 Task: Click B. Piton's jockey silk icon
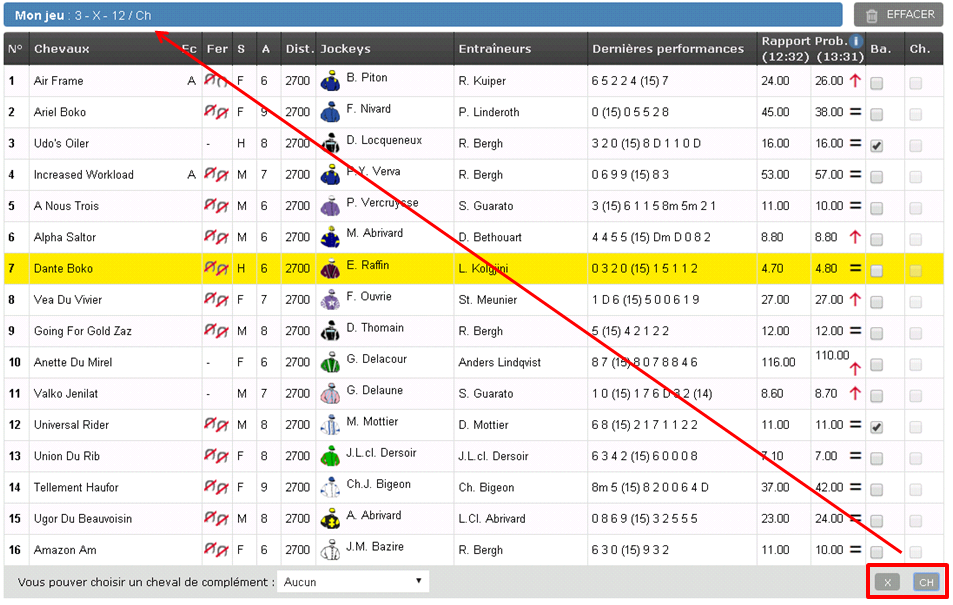[330, 82]
